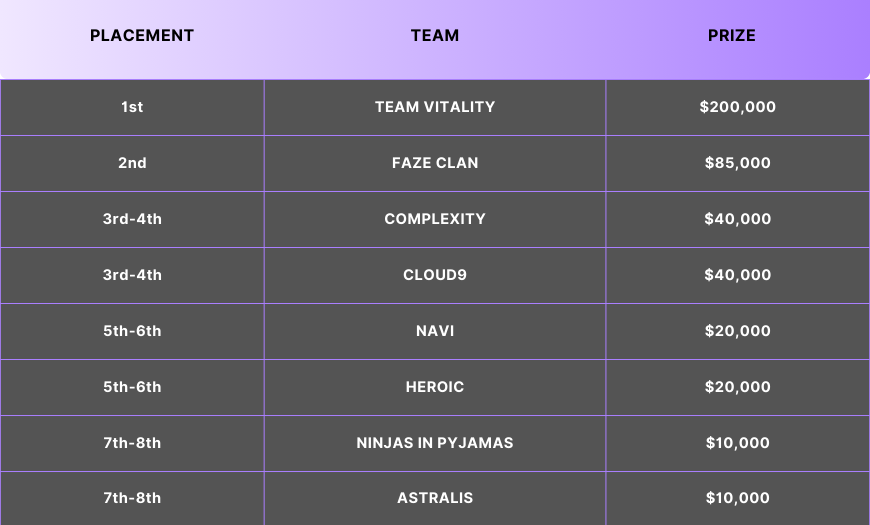Select the TEAM VITALITY team cell

pos(435,107)
